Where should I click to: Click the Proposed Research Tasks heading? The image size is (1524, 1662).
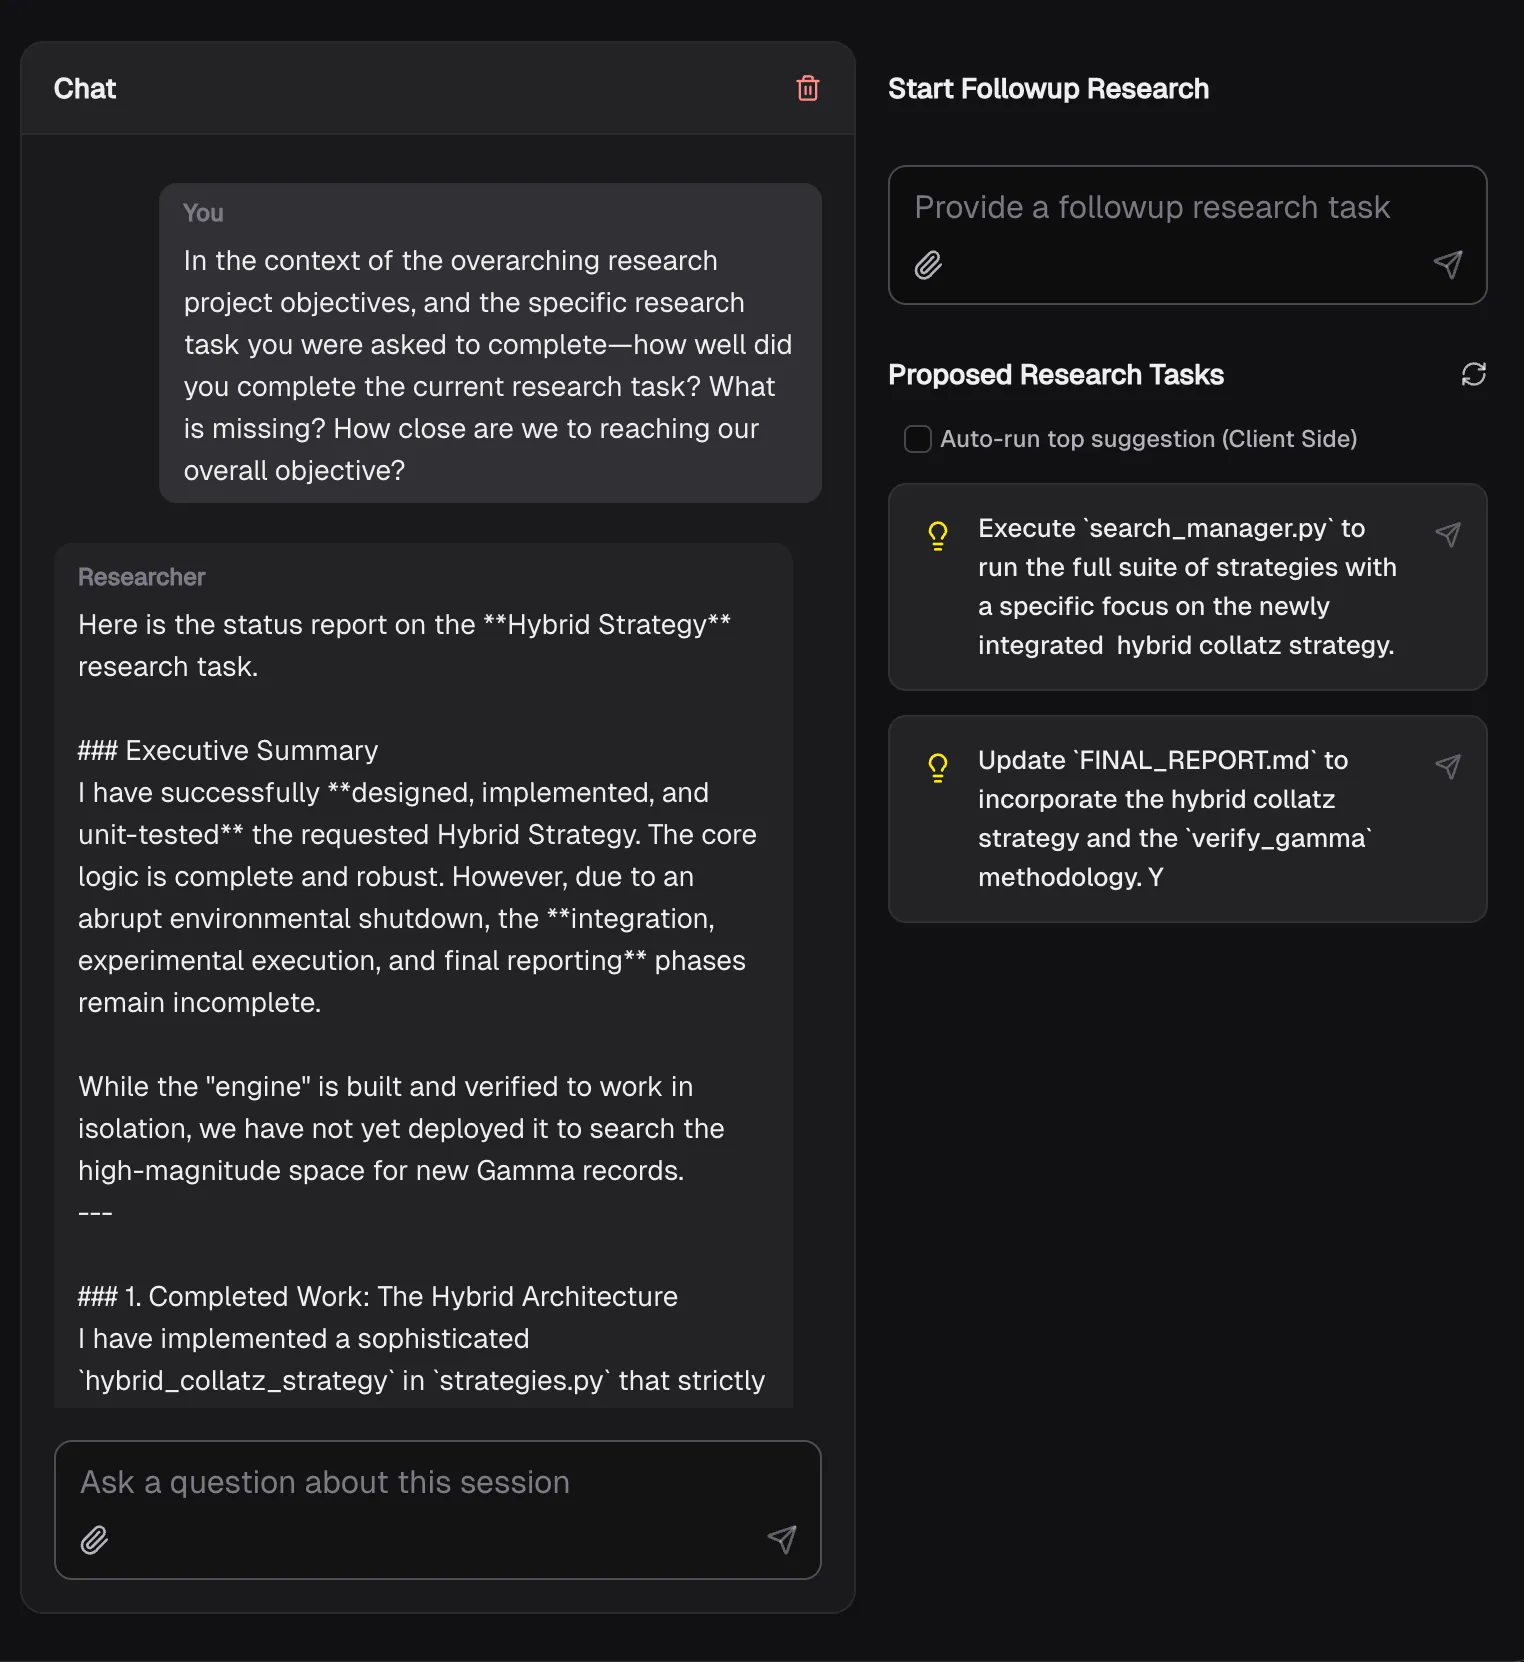pyautogui.click(x=1056, y=375)
